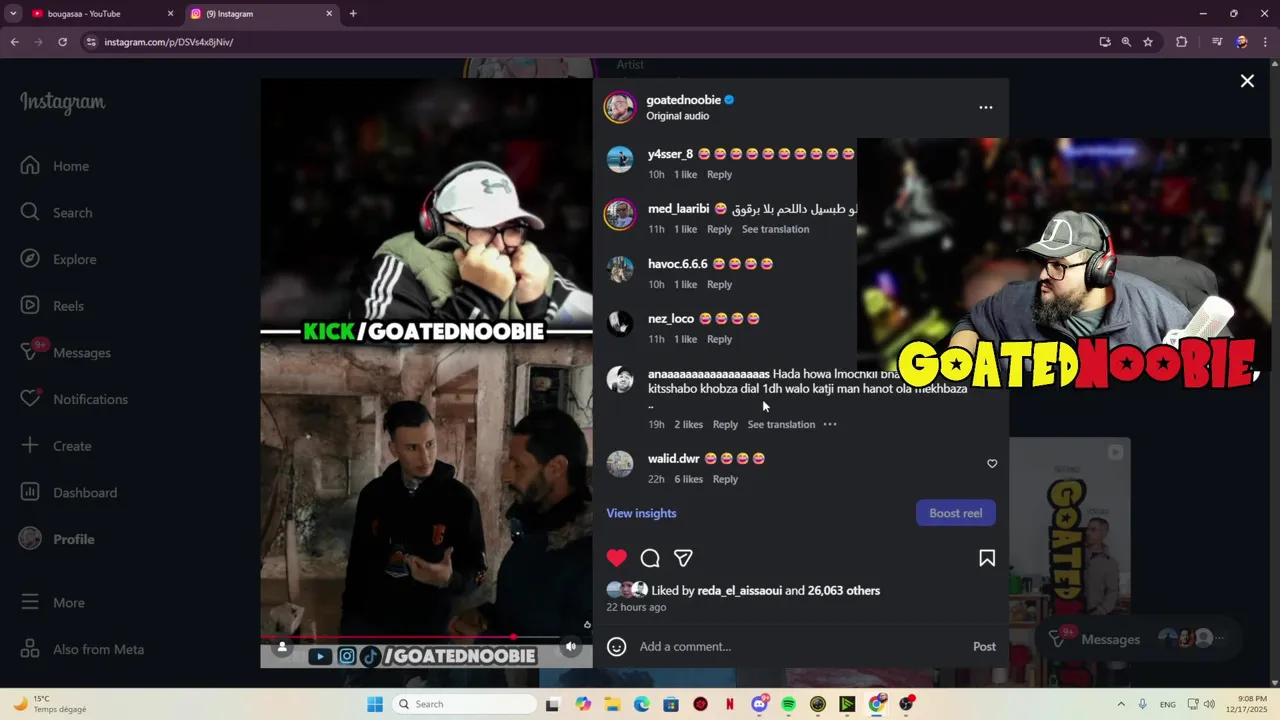Viewport: 1280px width, 720px height.
Task: Close the post overlay with X
Action: pyautogui.click(x=1247, y=81)
